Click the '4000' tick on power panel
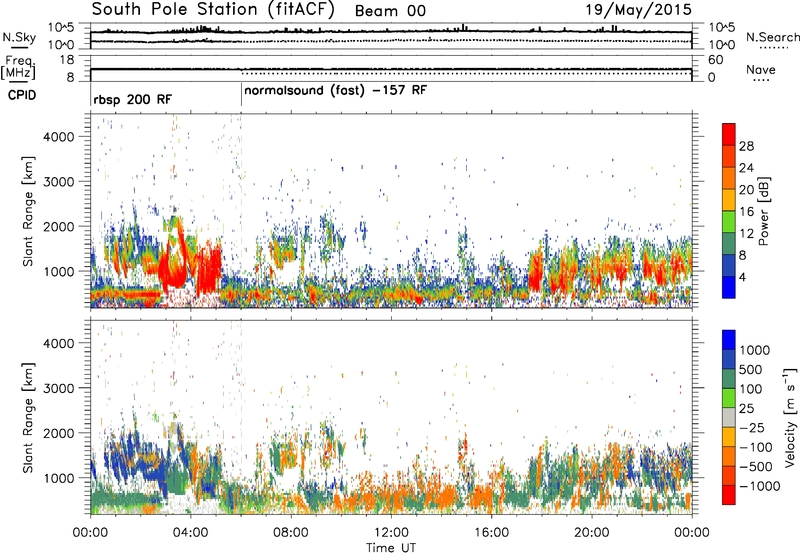The height and width of the screenshot is (554, 800). 58,137
